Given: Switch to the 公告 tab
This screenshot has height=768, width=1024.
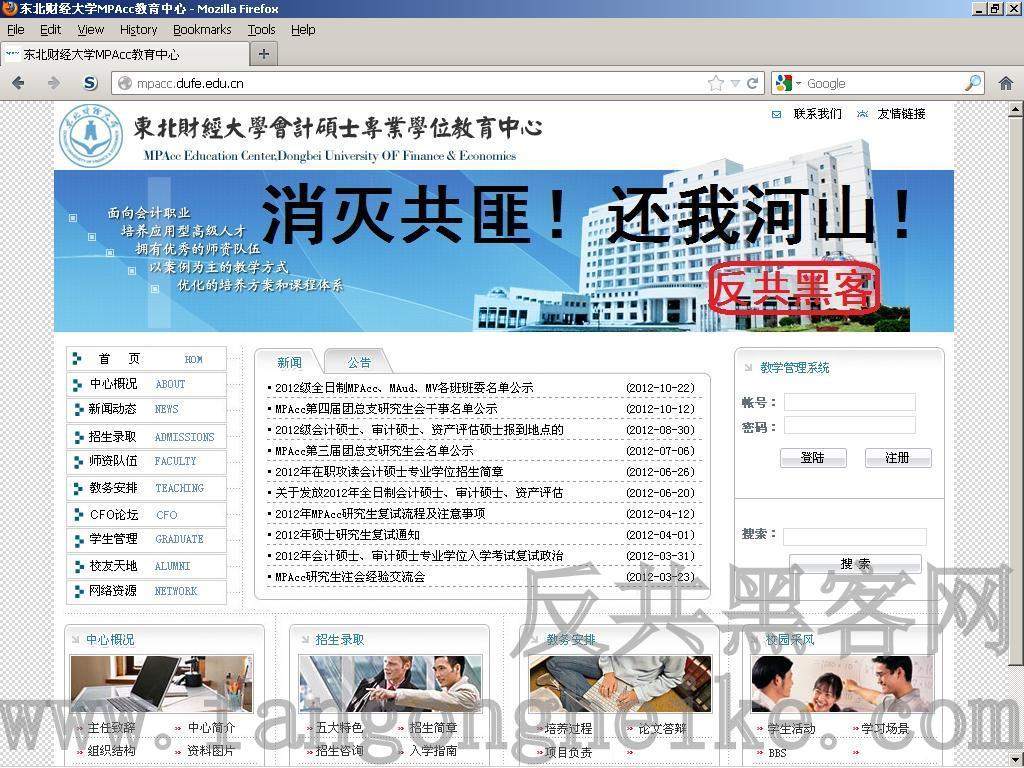Looking at the screenshot, I should click(x=359, y=362).
